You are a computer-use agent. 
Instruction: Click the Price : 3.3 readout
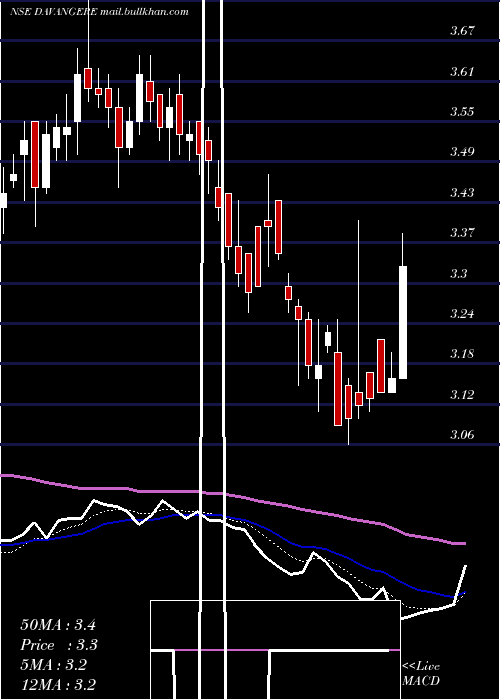59,645
